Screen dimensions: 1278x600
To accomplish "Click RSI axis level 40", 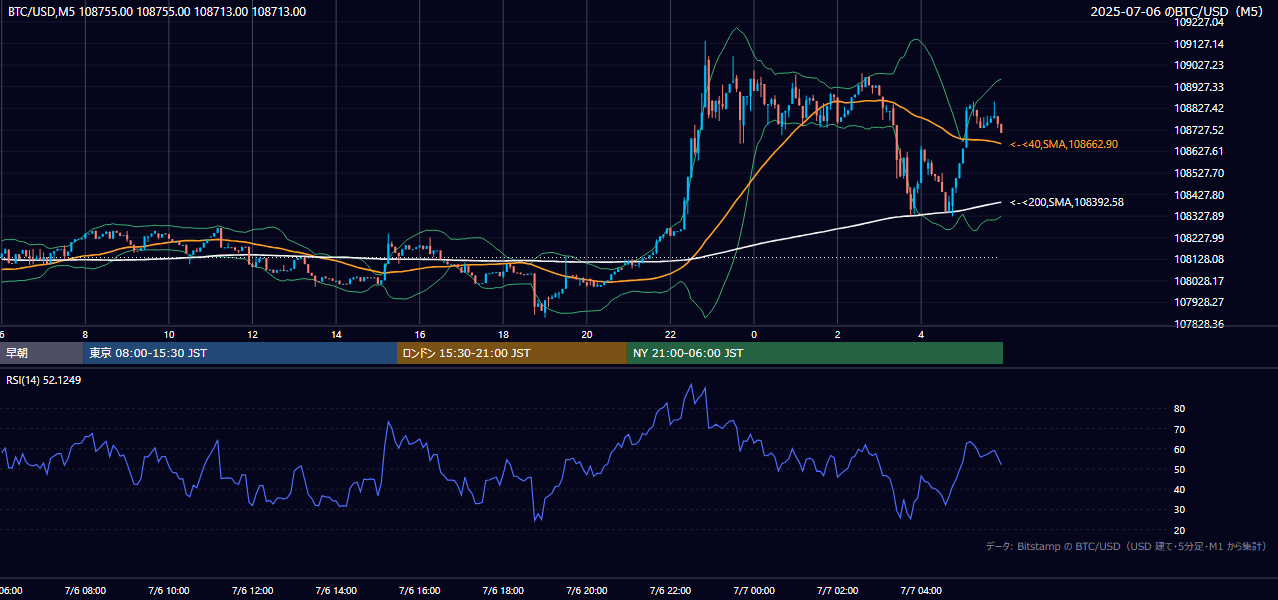I will pos(1180,490).
